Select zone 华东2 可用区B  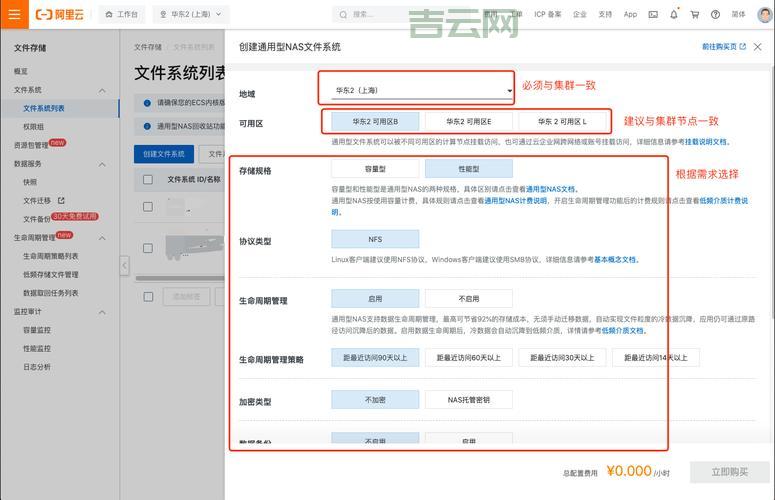pos(375,122)
